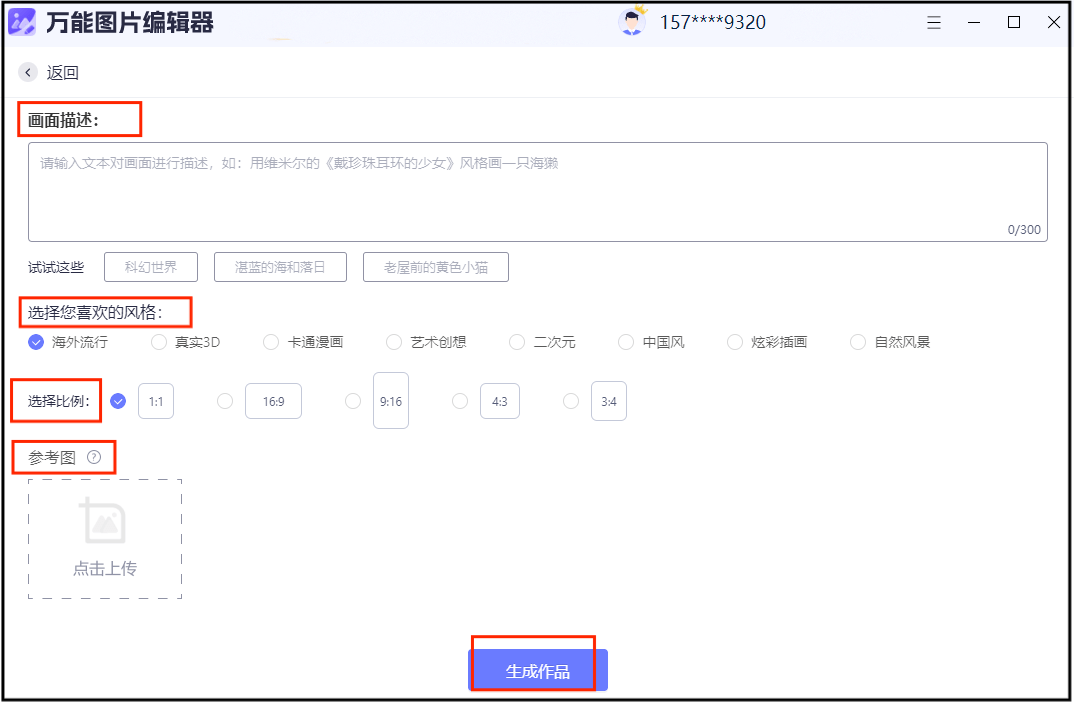Click the account number 157****9320
Image resolution: width=1074 pixels, height=709 pixels.
click(x=712, y=22)
